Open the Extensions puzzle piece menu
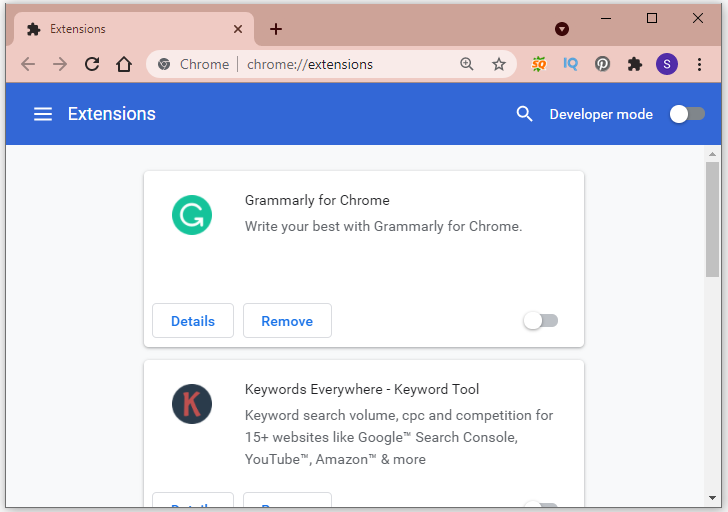The width and height of the screenshot is (728, 512). point(634,64)
